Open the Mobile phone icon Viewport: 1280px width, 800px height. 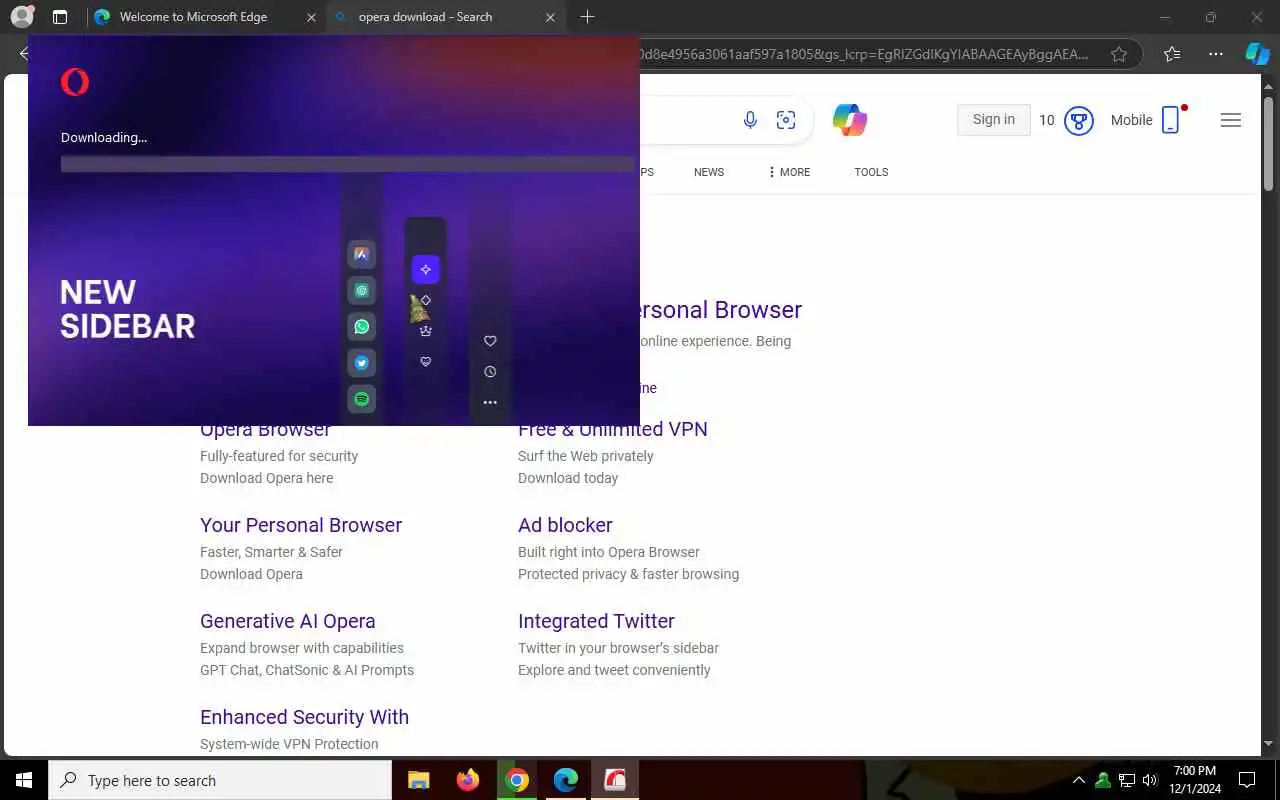pyautogui.click(x=1171, y=120)
